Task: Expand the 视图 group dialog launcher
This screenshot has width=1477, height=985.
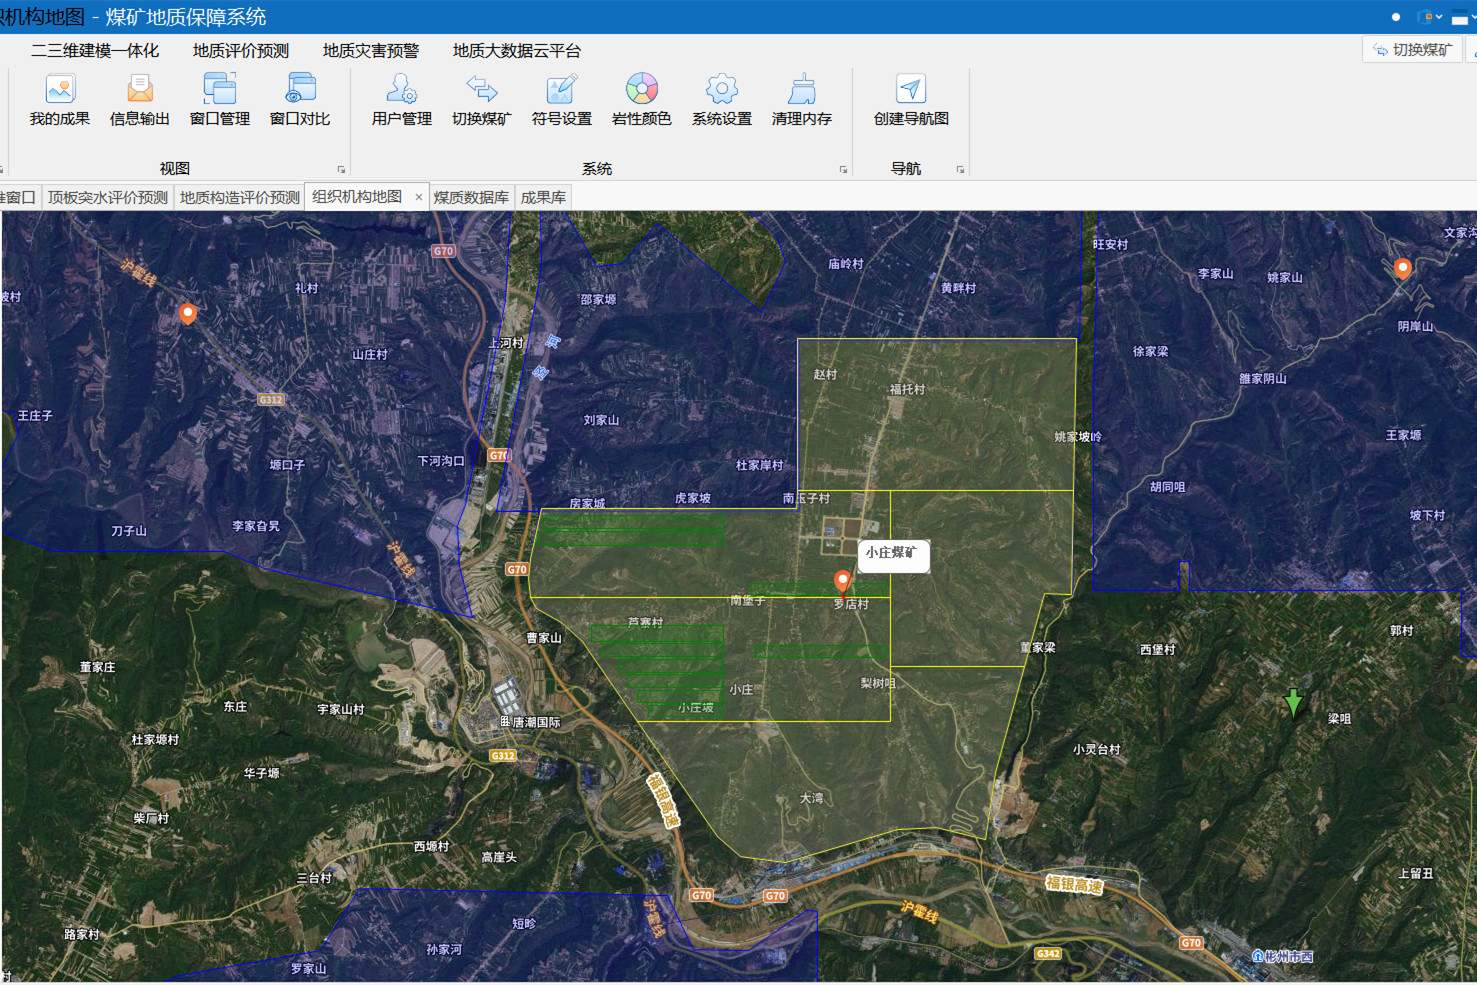Action: [341, 170]
